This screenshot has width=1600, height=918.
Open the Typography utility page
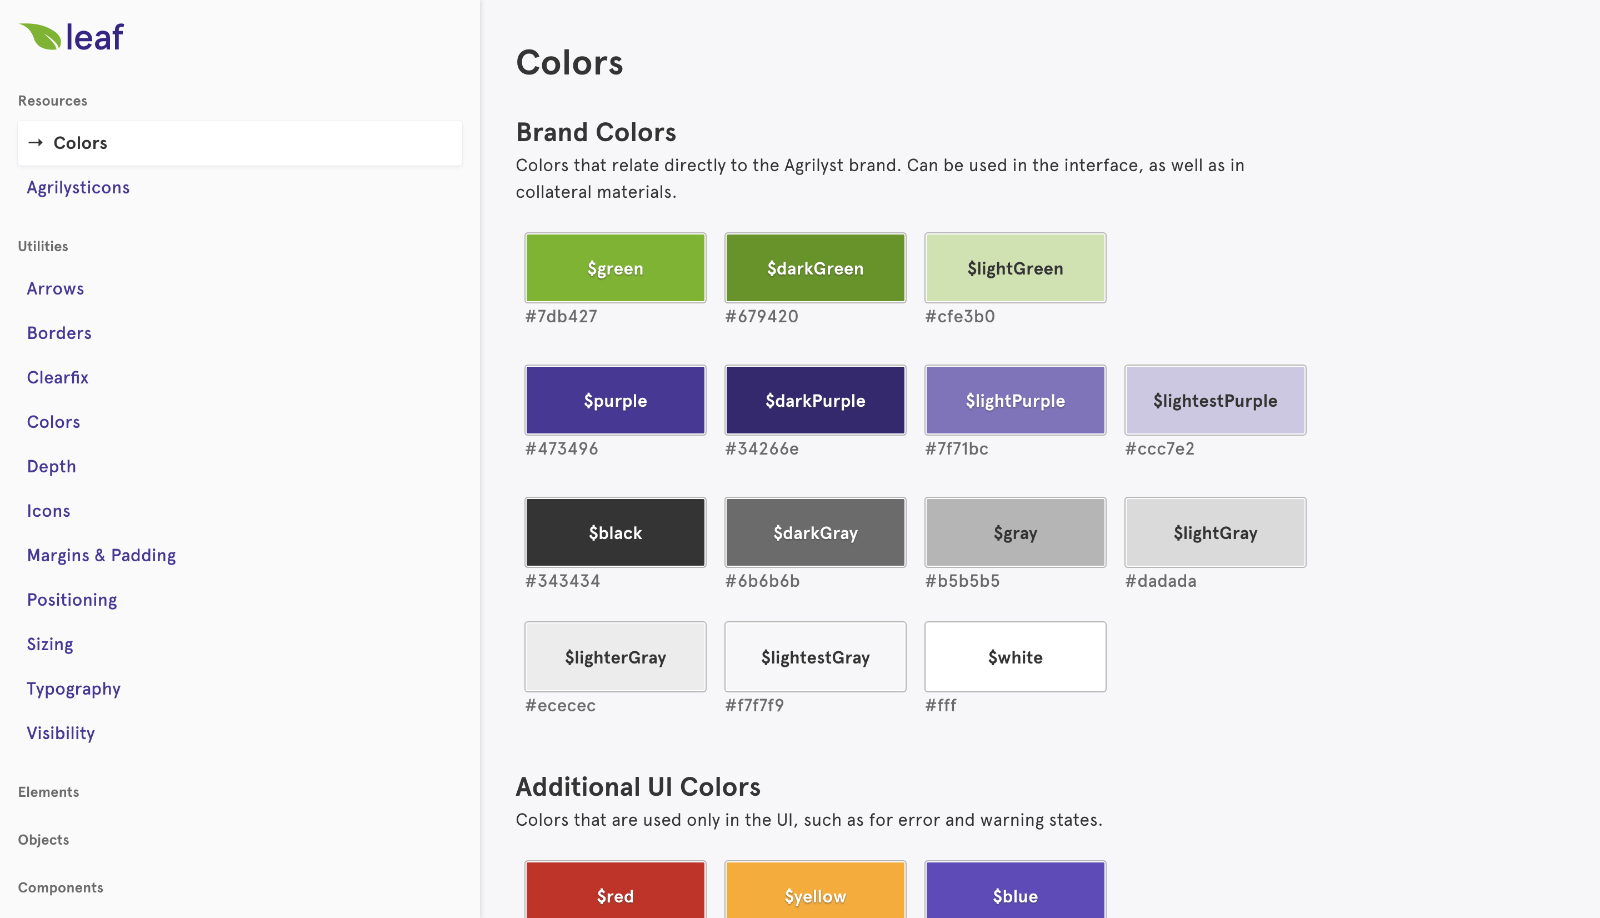(x=73, y=689)
